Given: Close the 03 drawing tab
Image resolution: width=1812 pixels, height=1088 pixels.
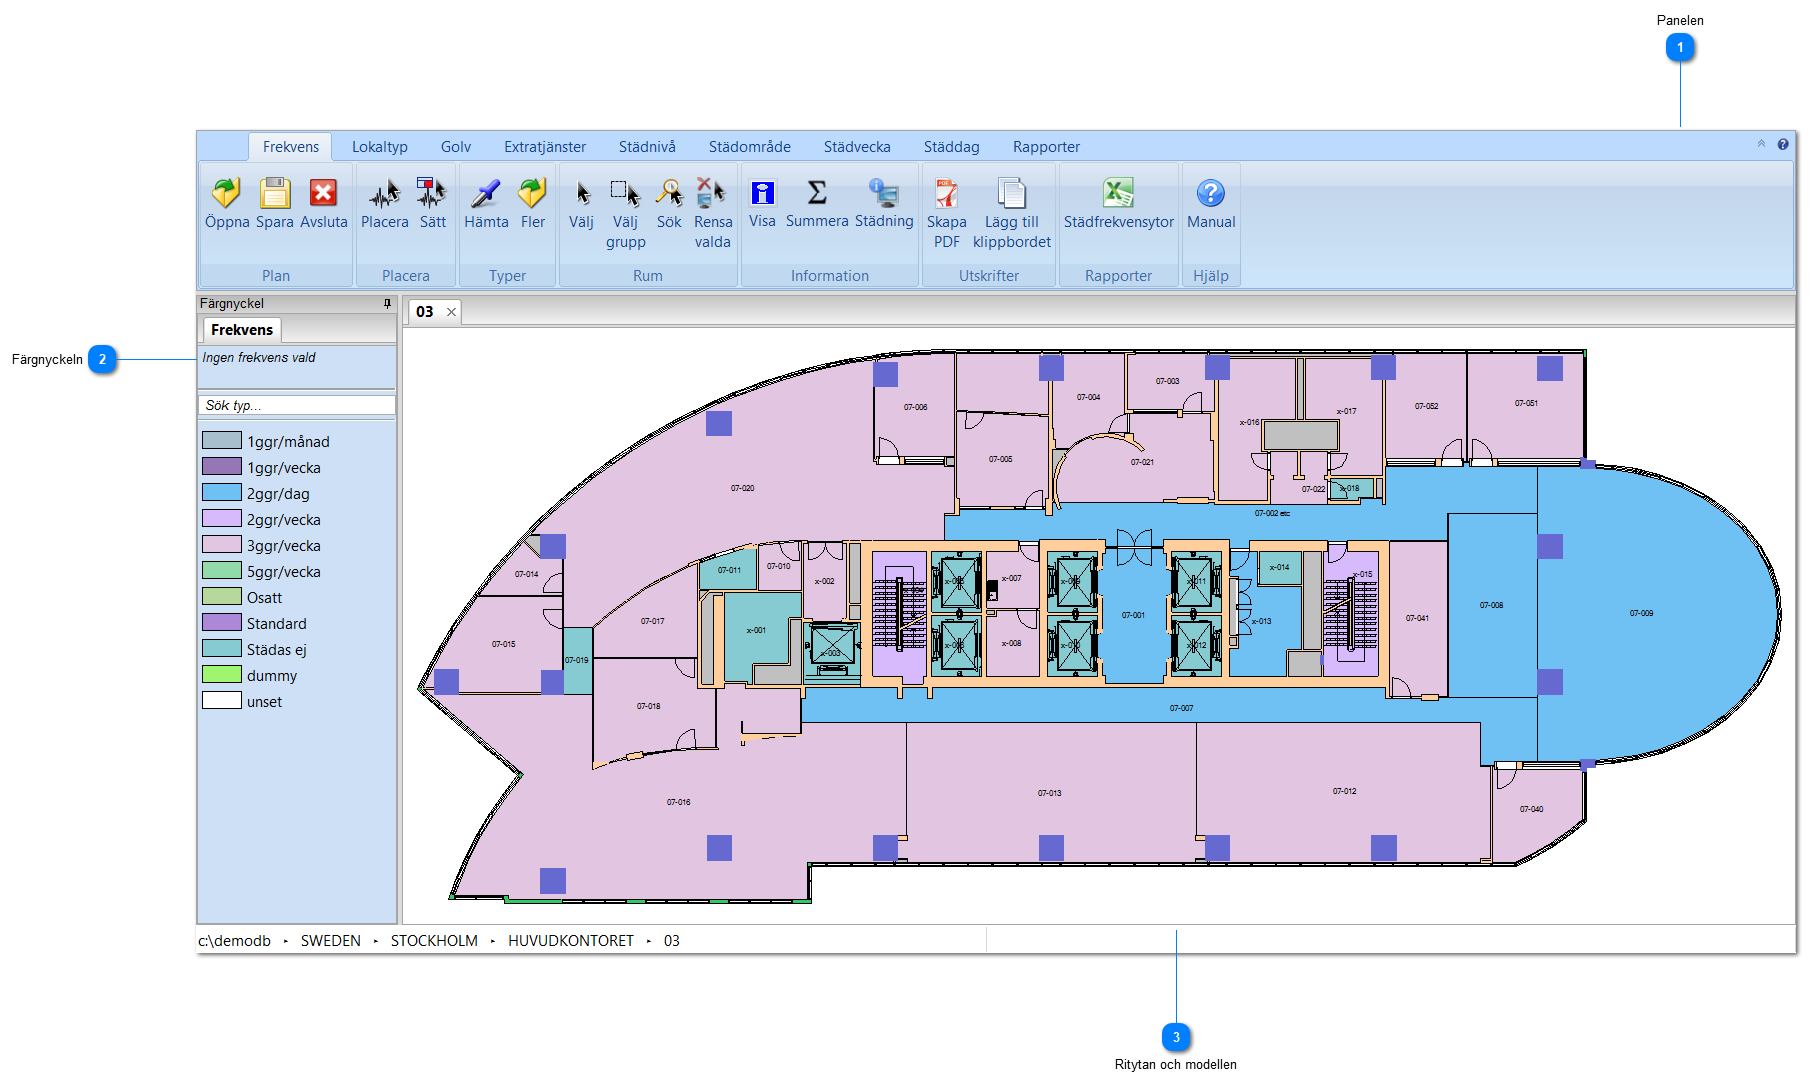Looking at the screenshot, I should pos(451,312).
